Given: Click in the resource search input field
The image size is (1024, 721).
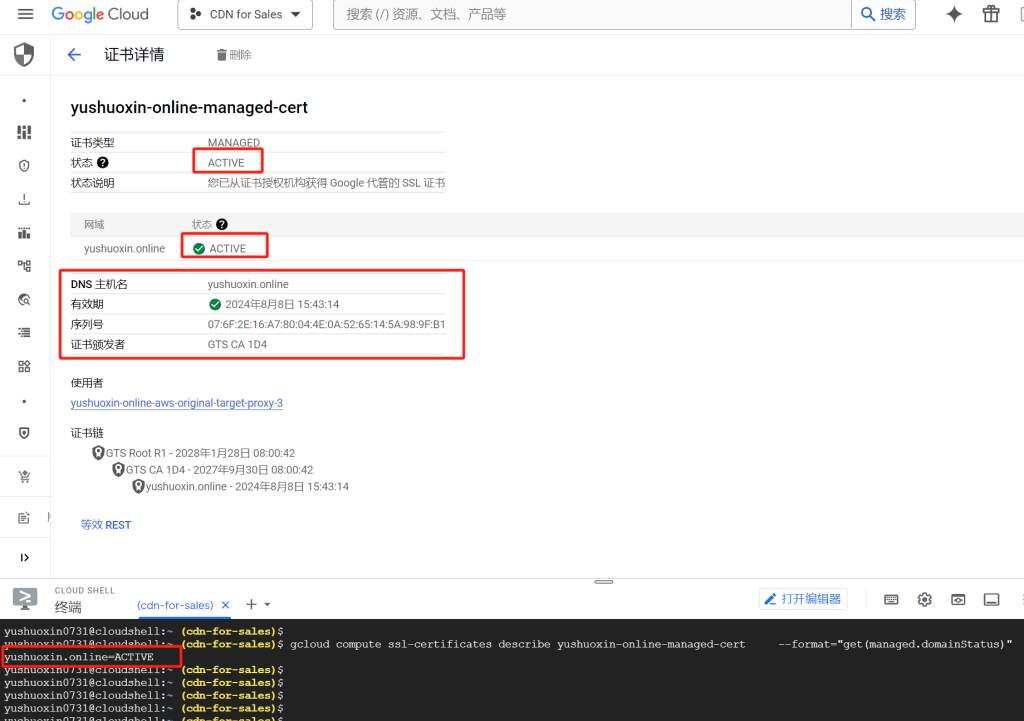Looking at the screenshot, I should coord(590,15).
